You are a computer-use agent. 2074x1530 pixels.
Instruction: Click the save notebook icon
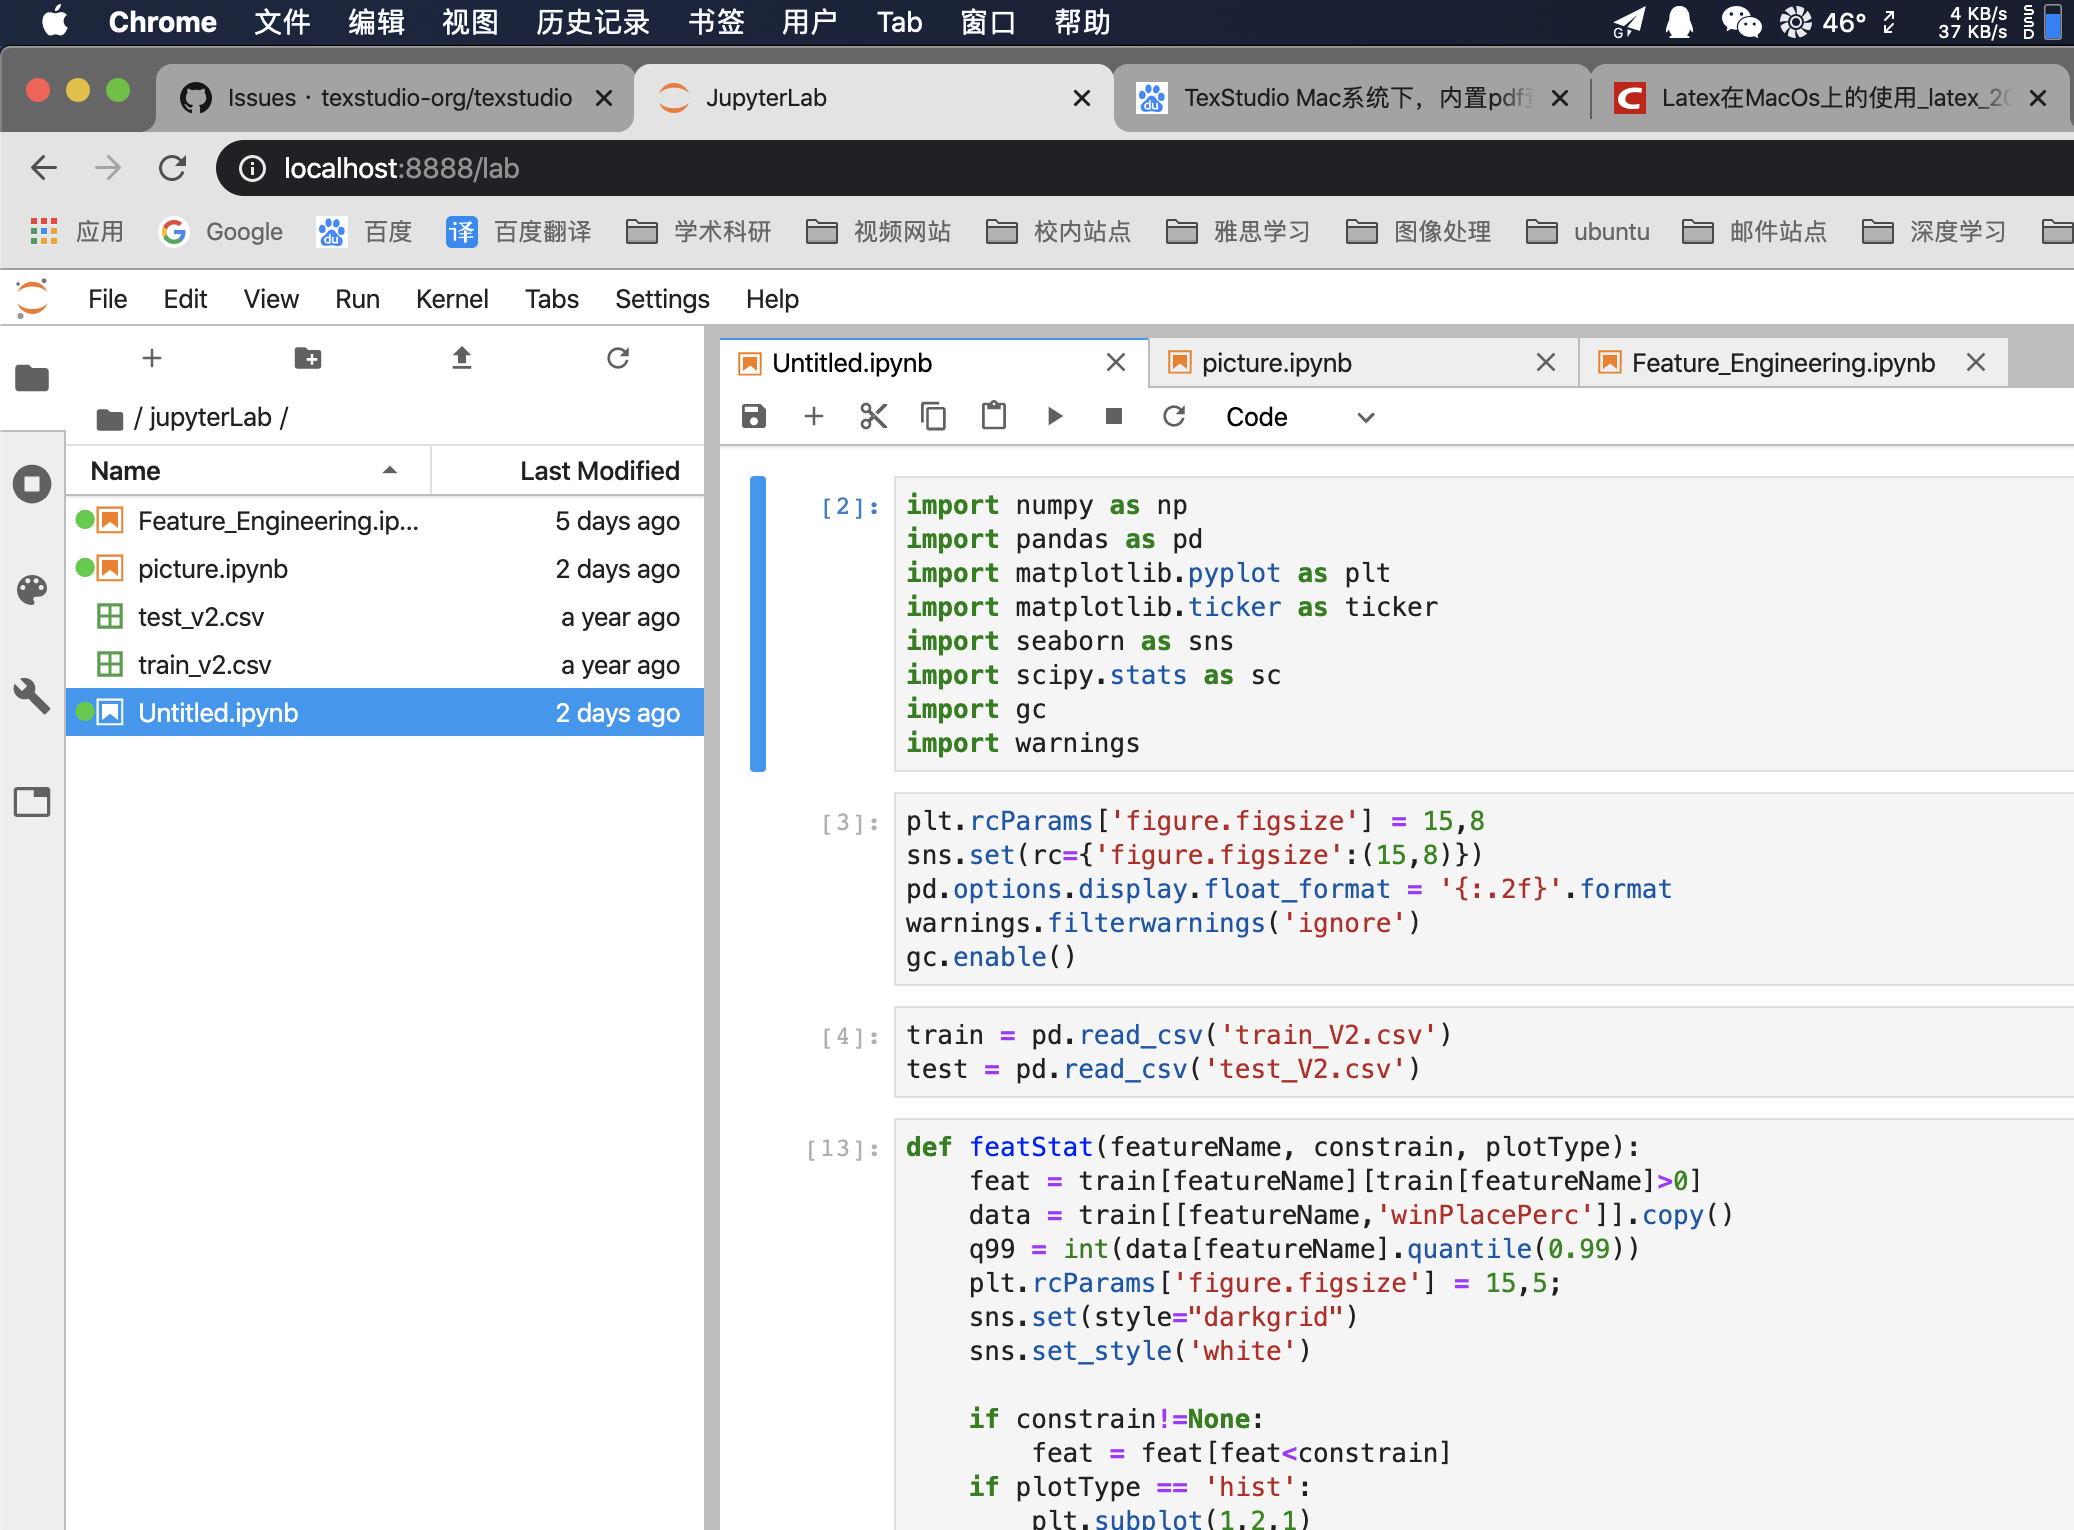tap(754, 416)
